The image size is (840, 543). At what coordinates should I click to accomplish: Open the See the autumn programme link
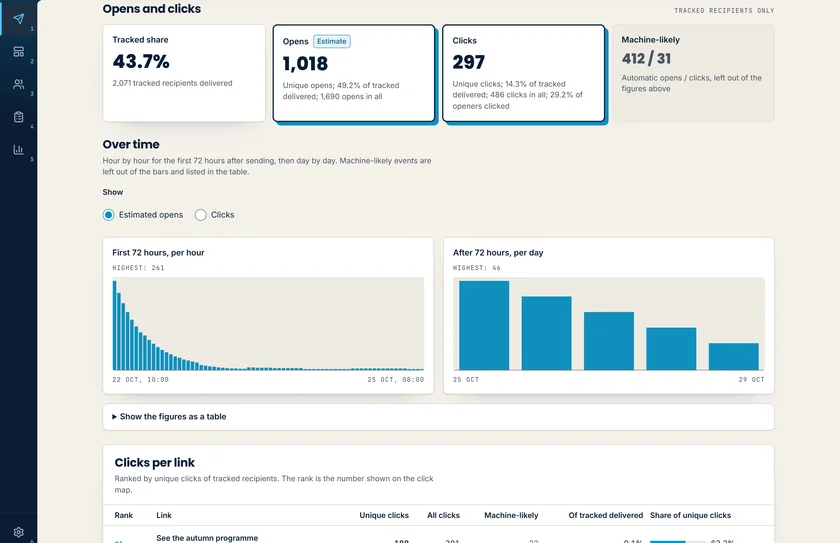pos(207,538)
